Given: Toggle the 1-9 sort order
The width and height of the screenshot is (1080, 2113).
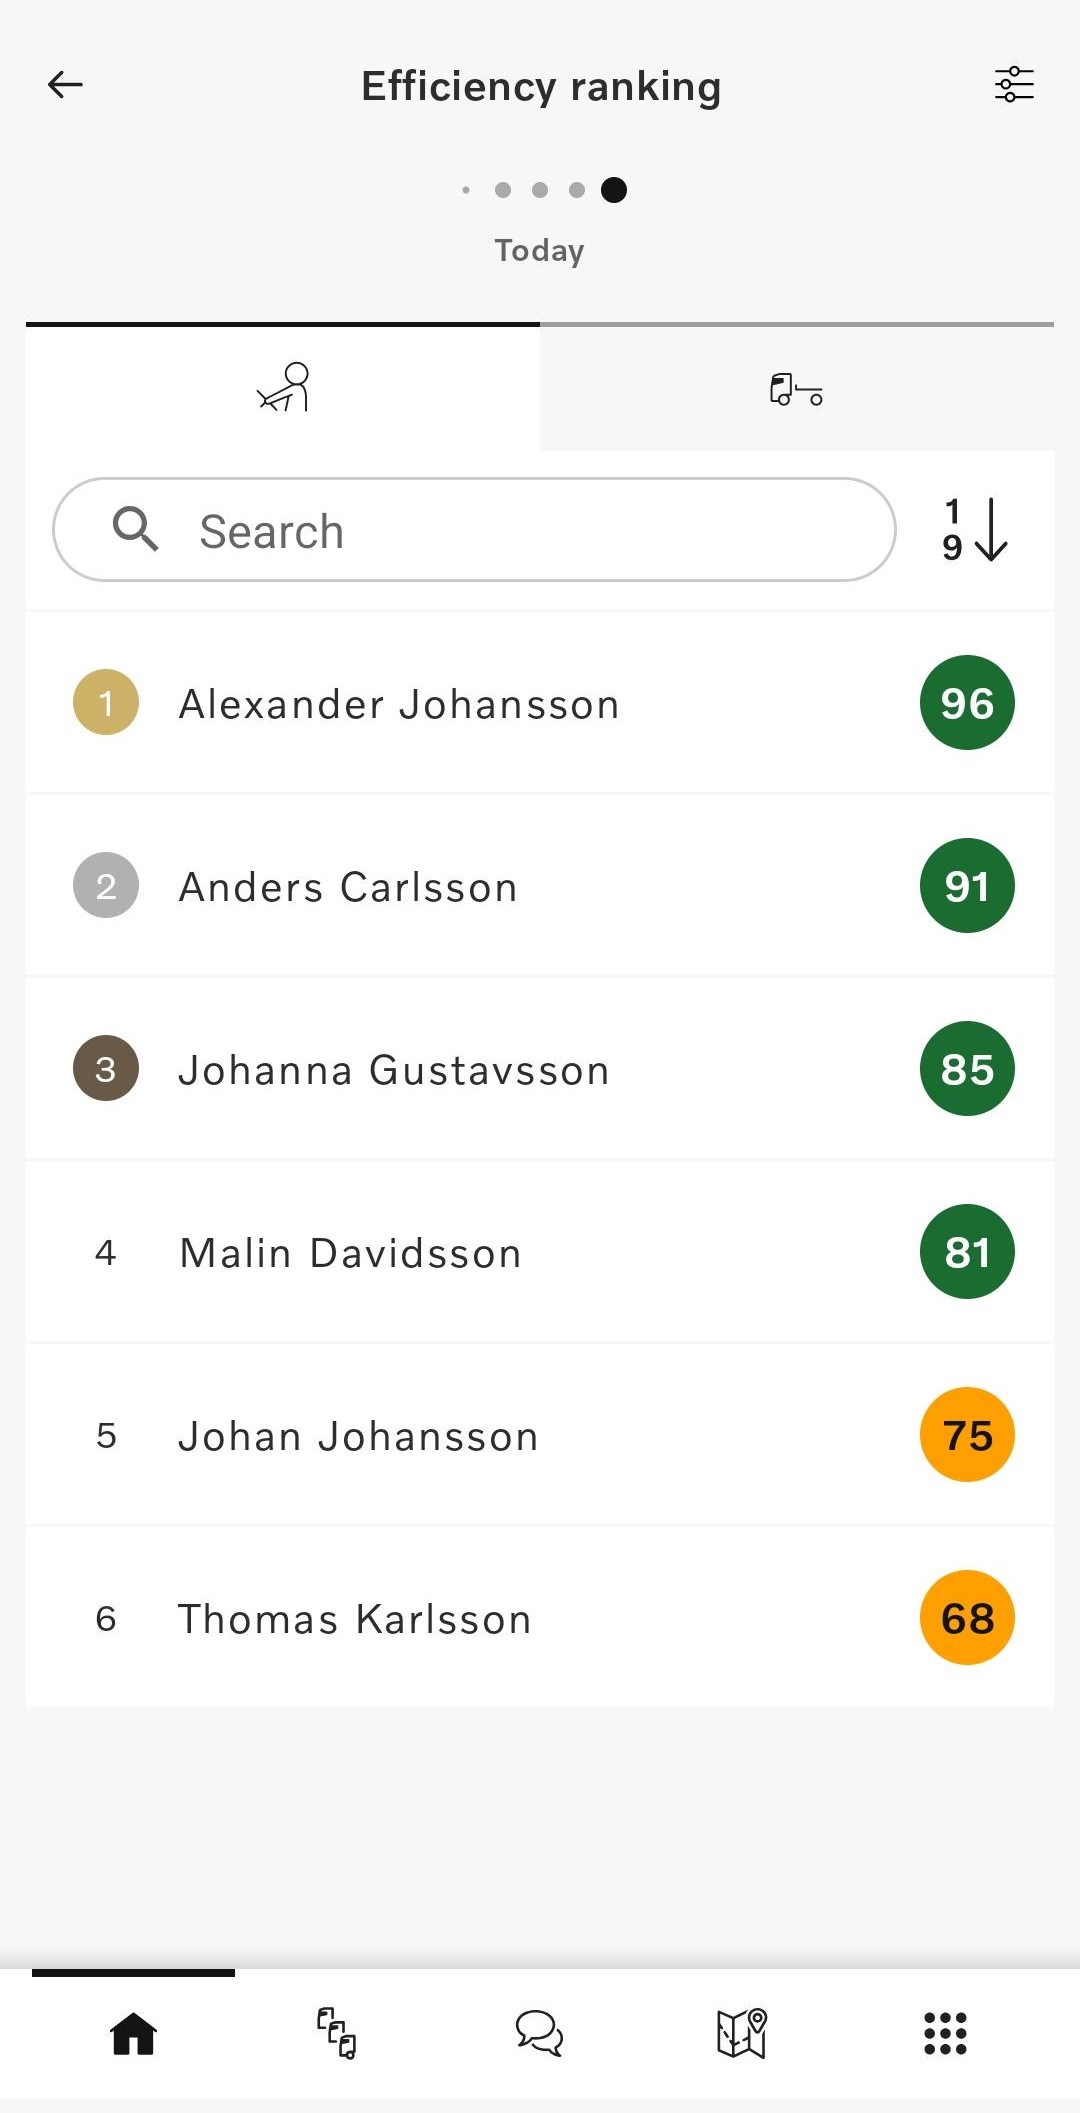Looking at the screenshot, I should 975,530.
